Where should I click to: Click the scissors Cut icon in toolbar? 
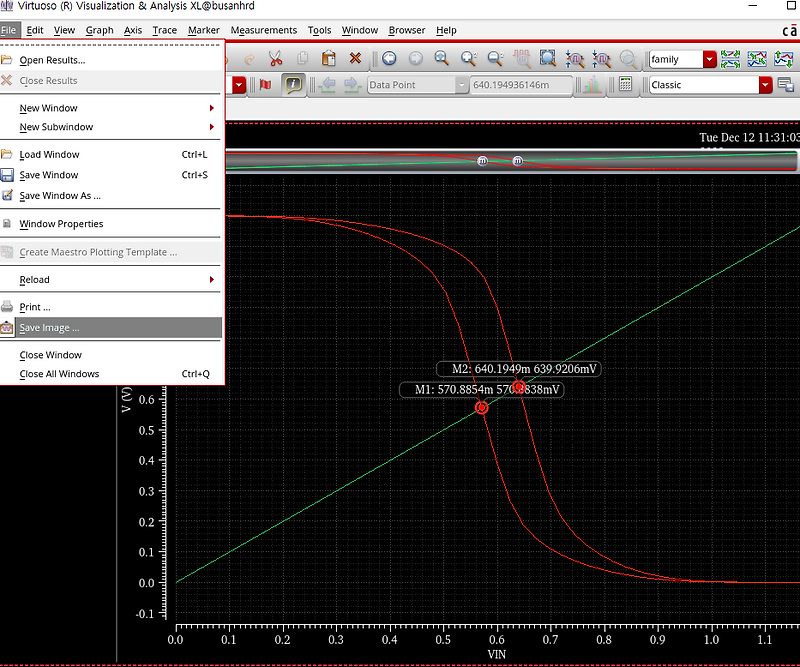pyautogui.click(x=275, y=59)
